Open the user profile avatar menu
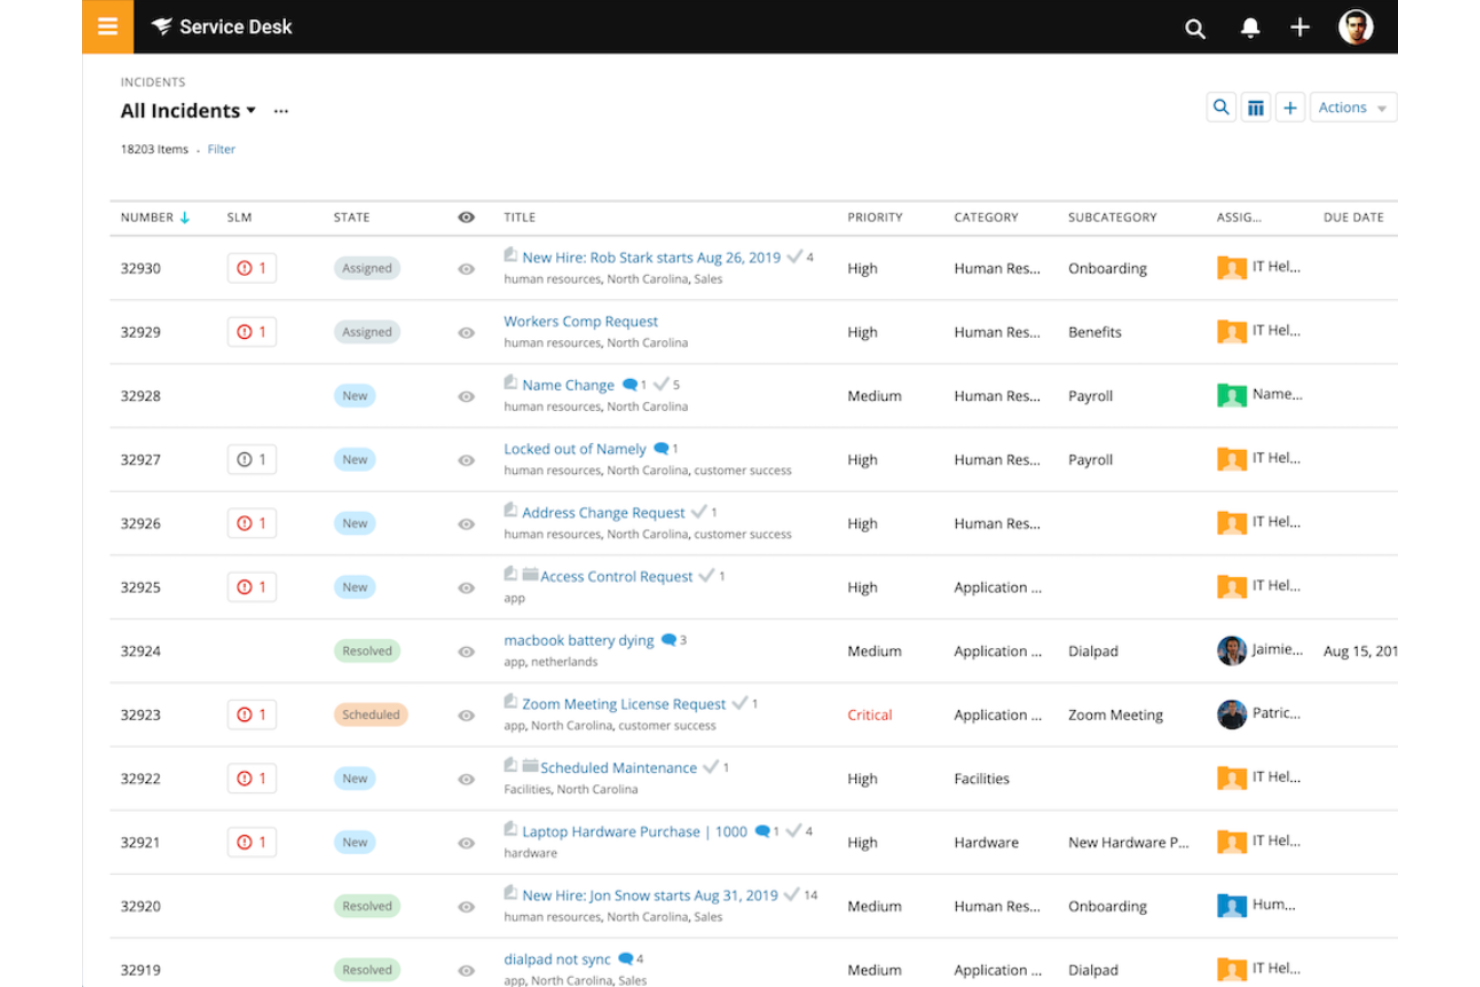Image resolution: width=1480 pixels, height=987 pixels. 1356,27
